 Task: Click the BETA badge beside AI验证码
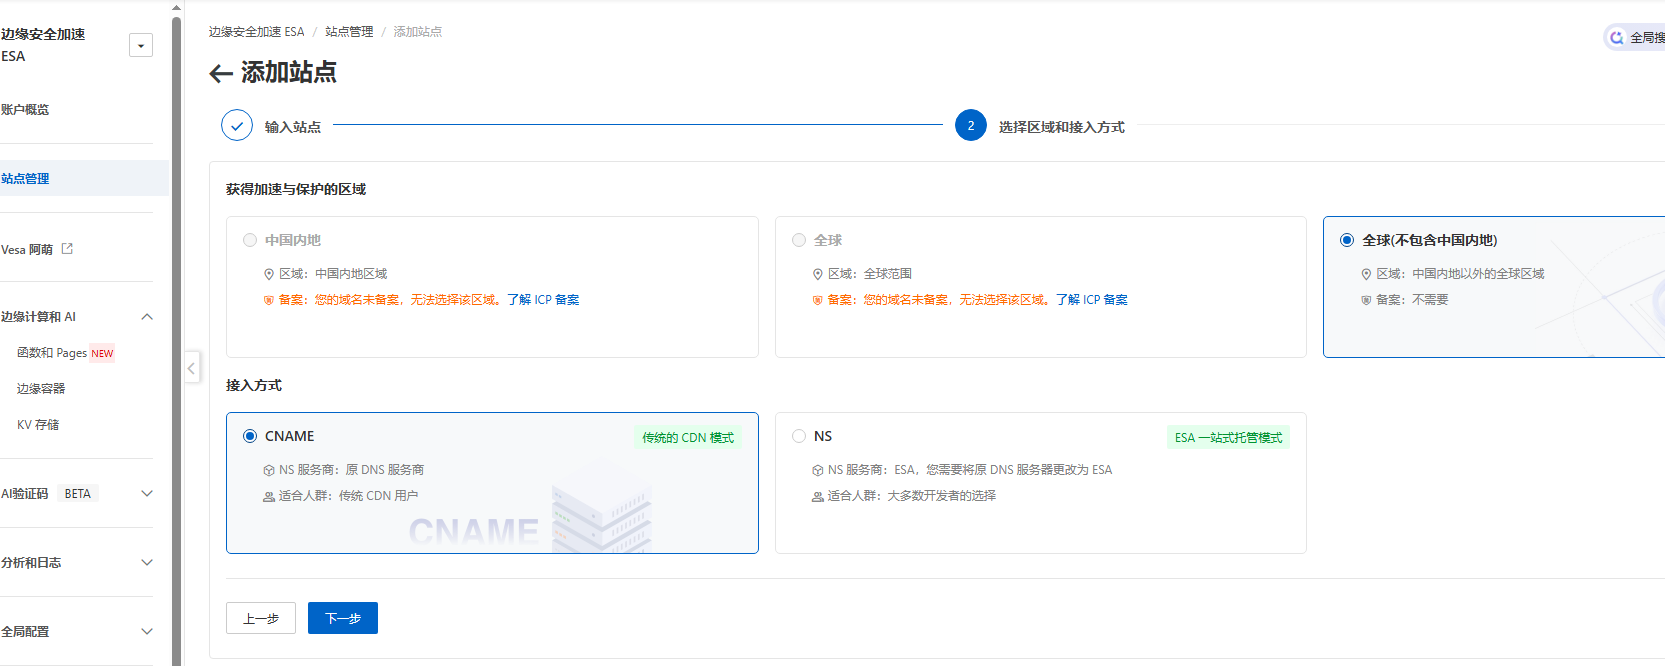click(x=78, y=494)
